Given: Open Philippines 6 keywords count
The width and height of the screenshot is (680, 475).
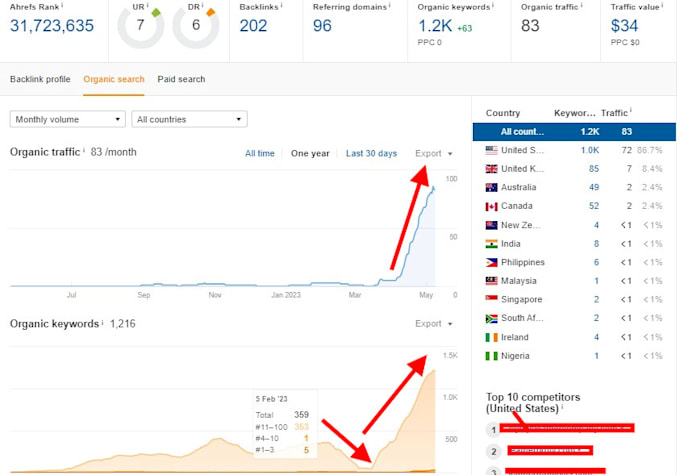Looking at the screenshot, I should [596, 262].
